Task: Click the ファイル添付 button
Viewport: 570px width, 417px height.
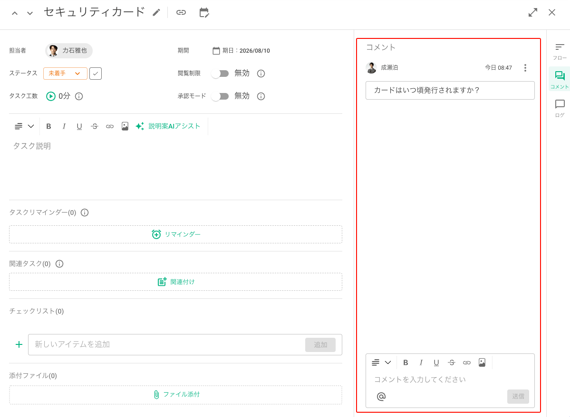Action: tap(176, 394)
